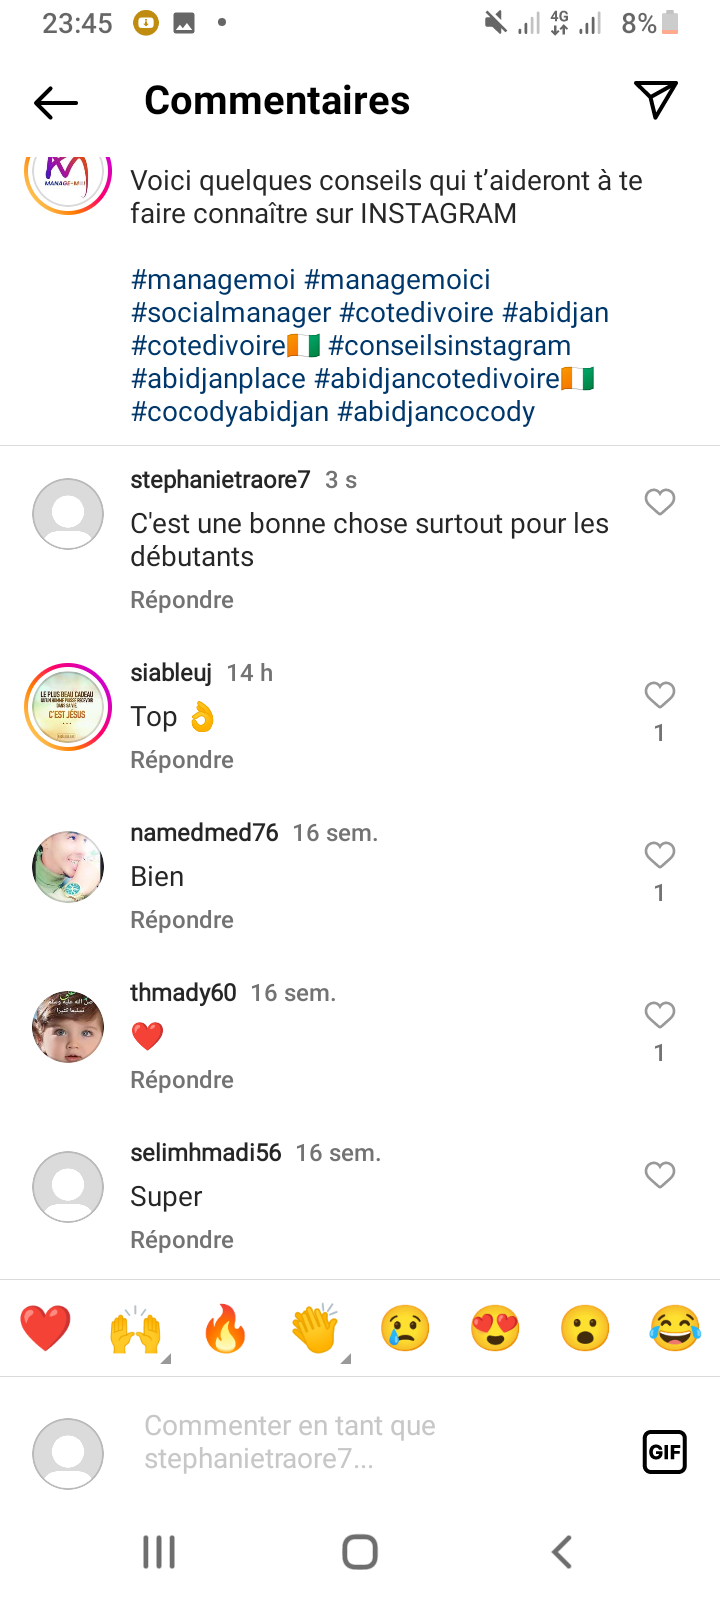Tap the back arrow in Commentaires header
Screen dimensions: 720x1600
[x=56, y=101]
